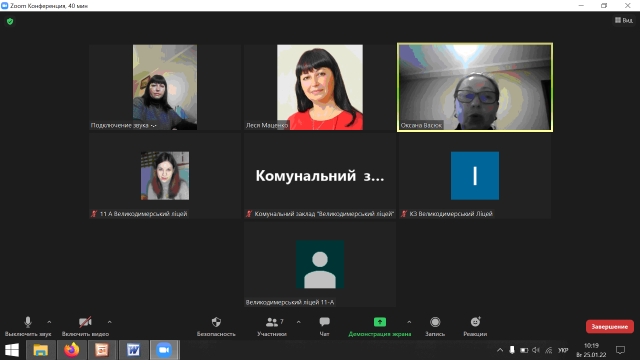Open Firefox from taskbar
The height and width of the screenshot is (360, 640).
(71, 350)
